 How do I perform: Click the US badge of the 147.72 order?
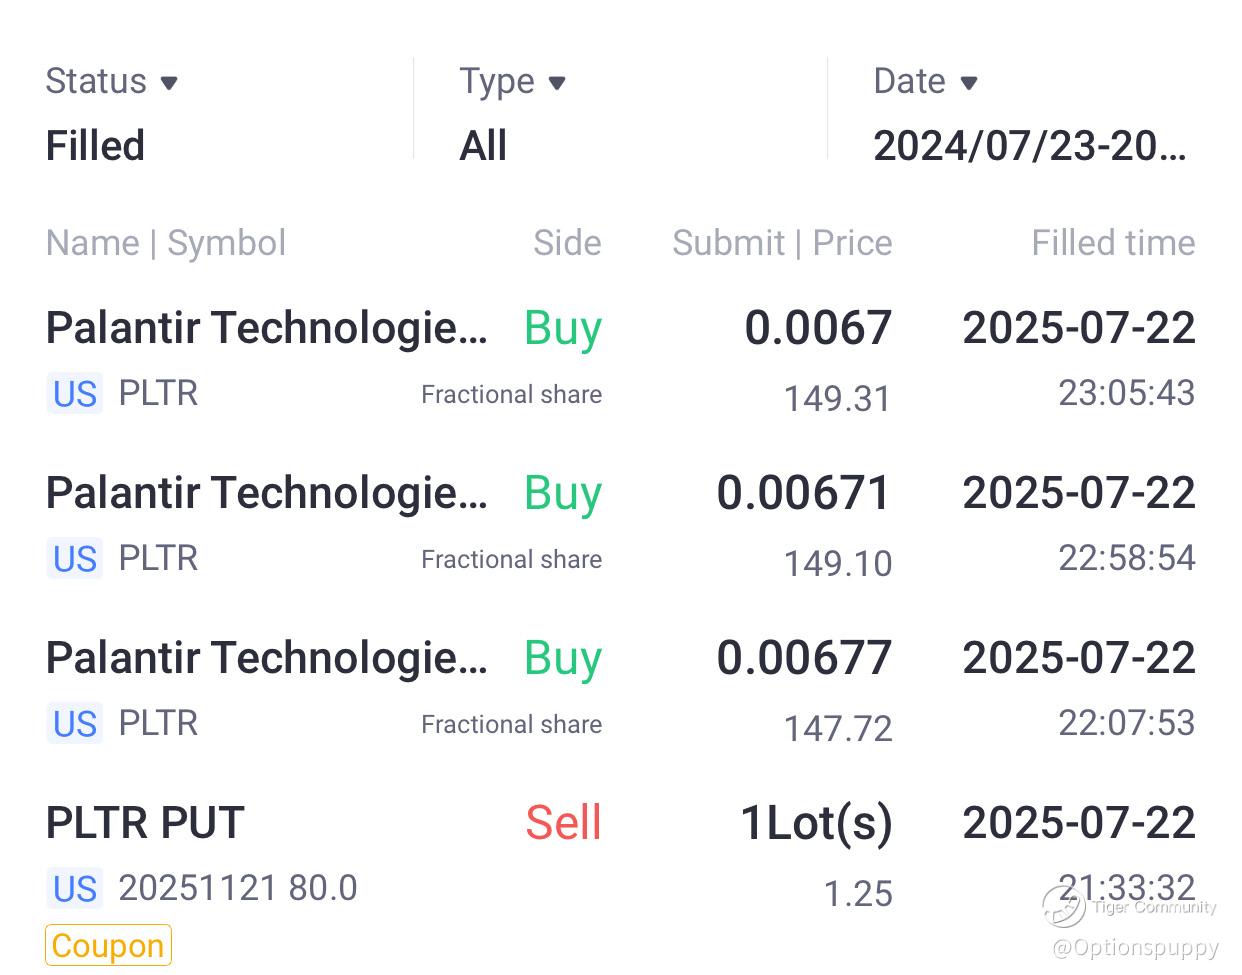[x=75, y=724]
